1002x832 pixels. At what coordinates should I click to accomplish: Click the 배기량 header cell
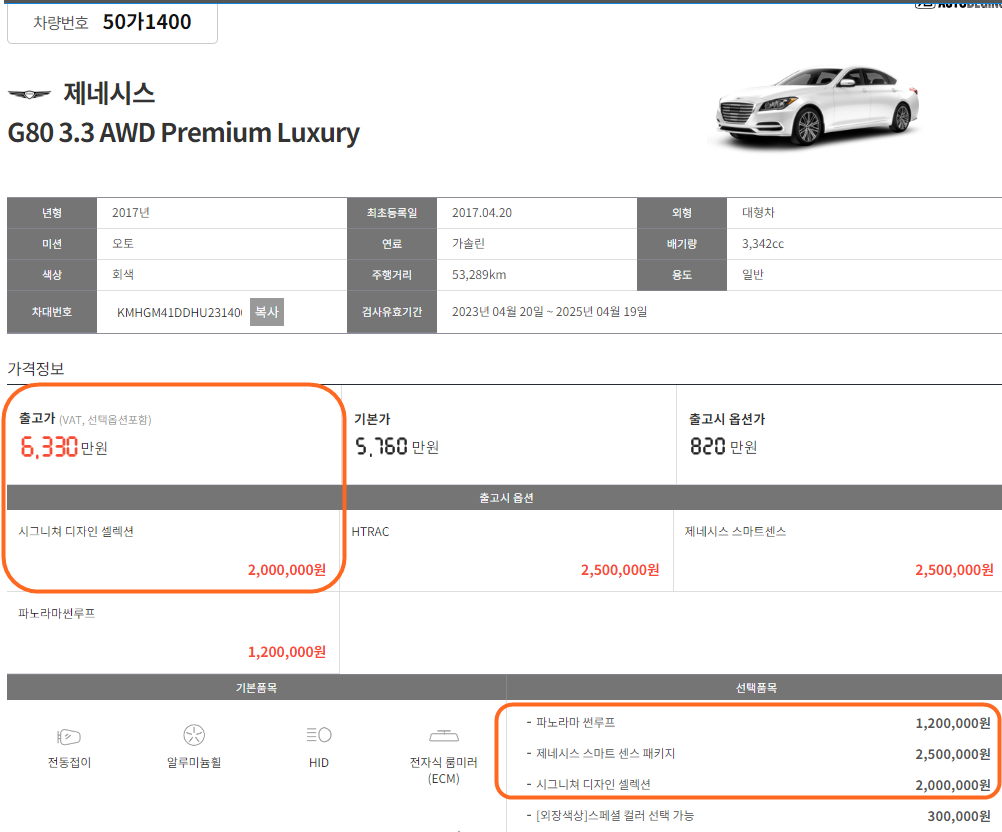(682, 244)
